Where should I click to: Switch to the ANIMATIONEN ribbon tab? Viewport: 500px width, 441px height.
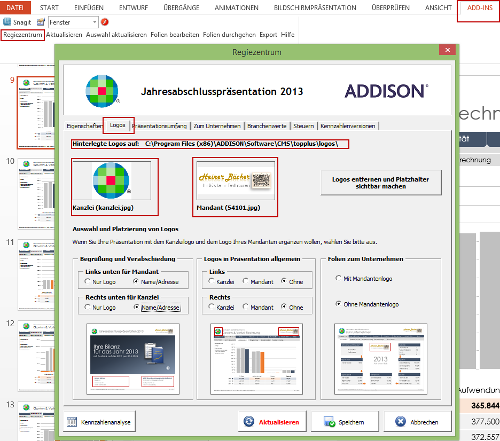(x=236, y=7)
